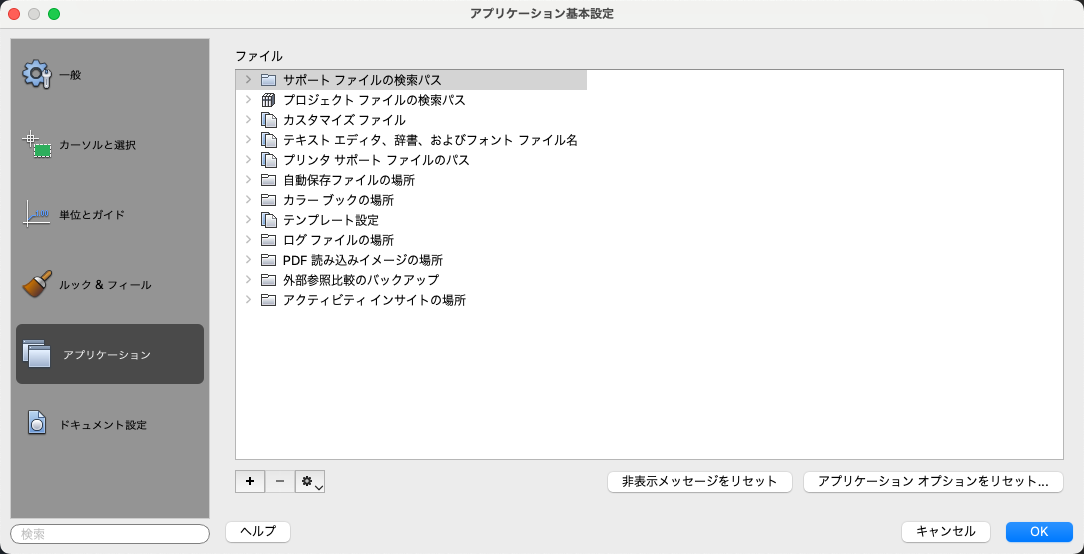This screenshot has height=554, width=1084.
Task: Expand テキスト エディタ、辞書 node
Action: tap(248, 140)
